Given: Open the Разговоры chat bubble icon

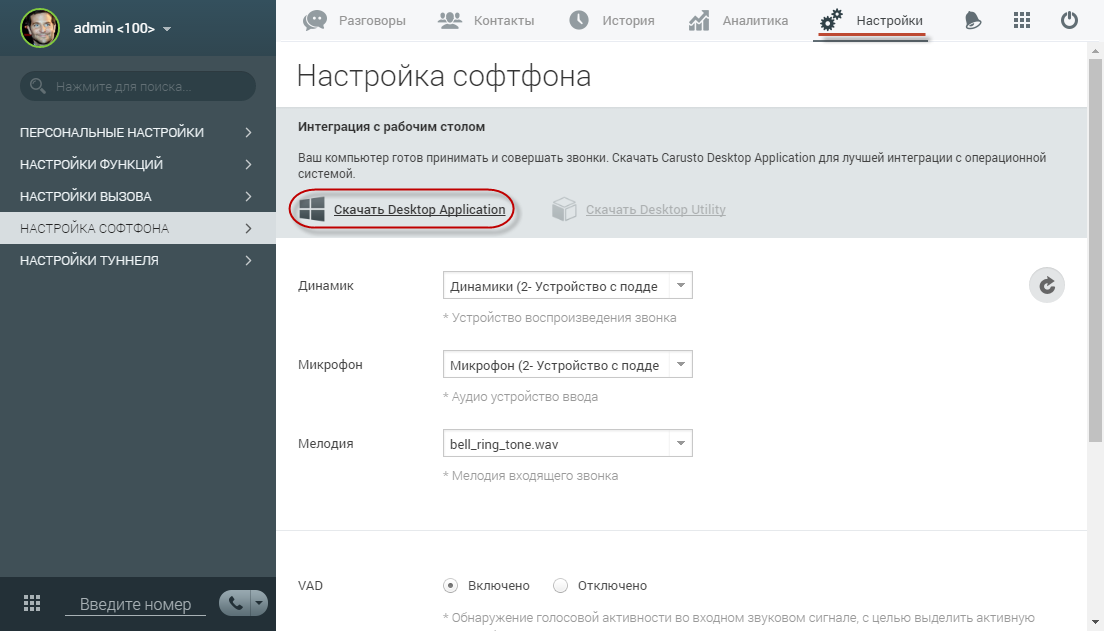Looking at the screenshot, I should pos(315,20).
